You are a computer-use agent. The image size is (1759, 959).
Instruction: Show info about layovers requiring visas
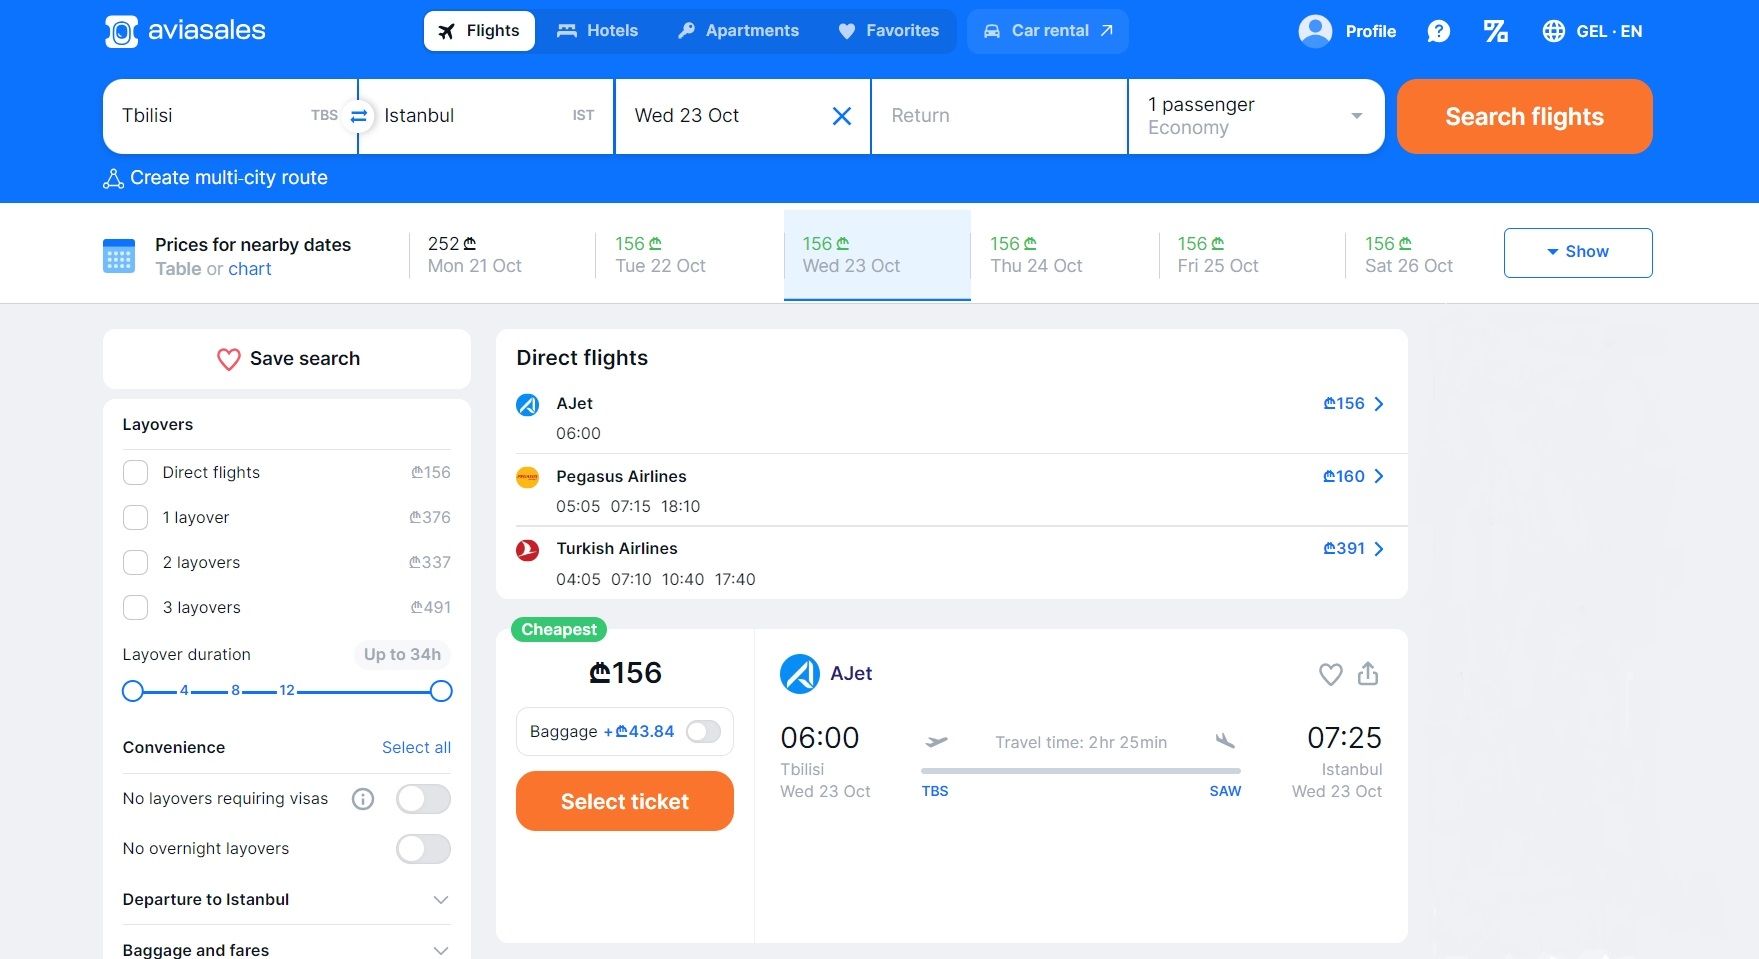(363, 799)
